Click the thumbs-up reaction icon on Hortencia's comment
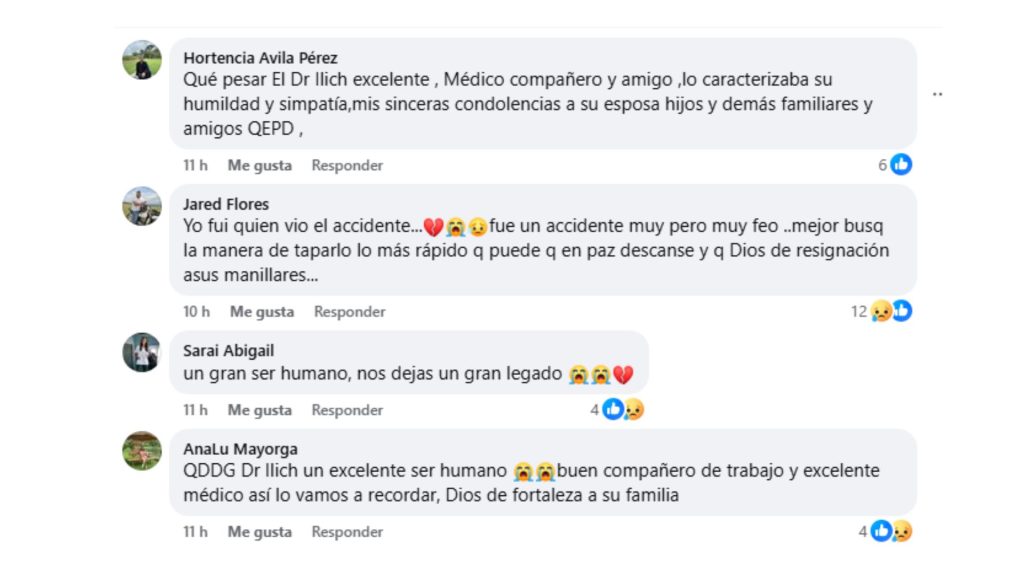The height and width of the screenshot is (576, 1024). click(x=901, y=164)
